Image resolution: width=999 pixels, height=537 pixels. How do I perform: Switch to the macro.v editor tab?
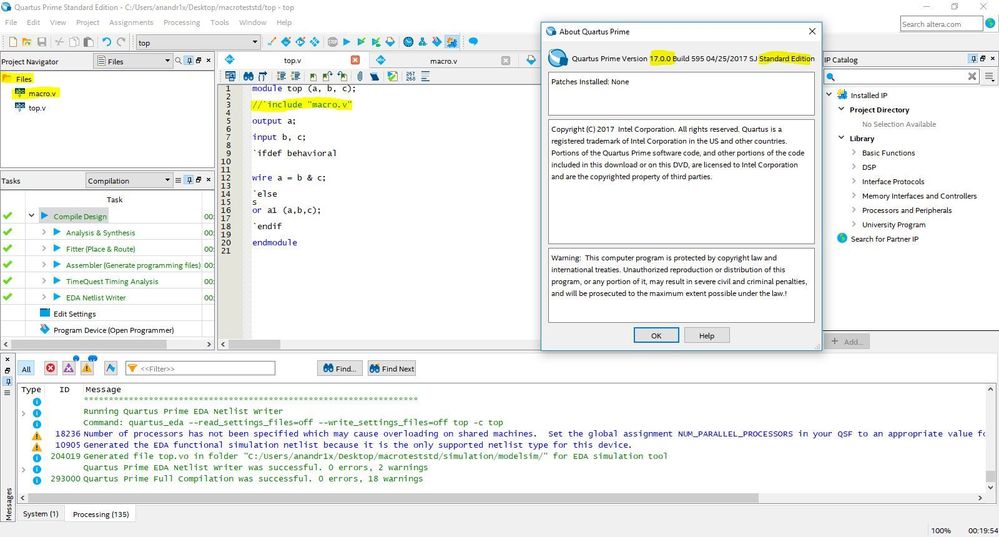[443, 61]
